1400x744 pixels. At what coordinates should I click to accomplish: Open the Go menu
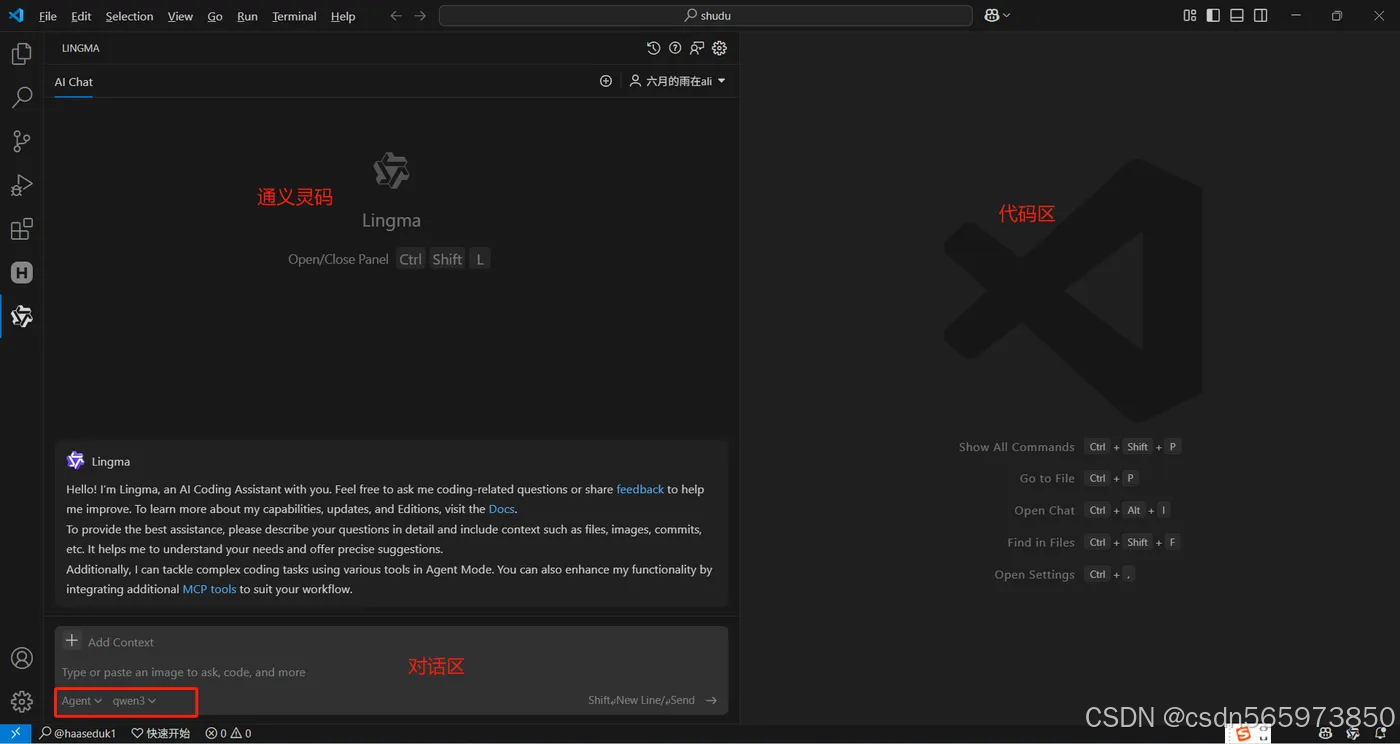point(215,16)
